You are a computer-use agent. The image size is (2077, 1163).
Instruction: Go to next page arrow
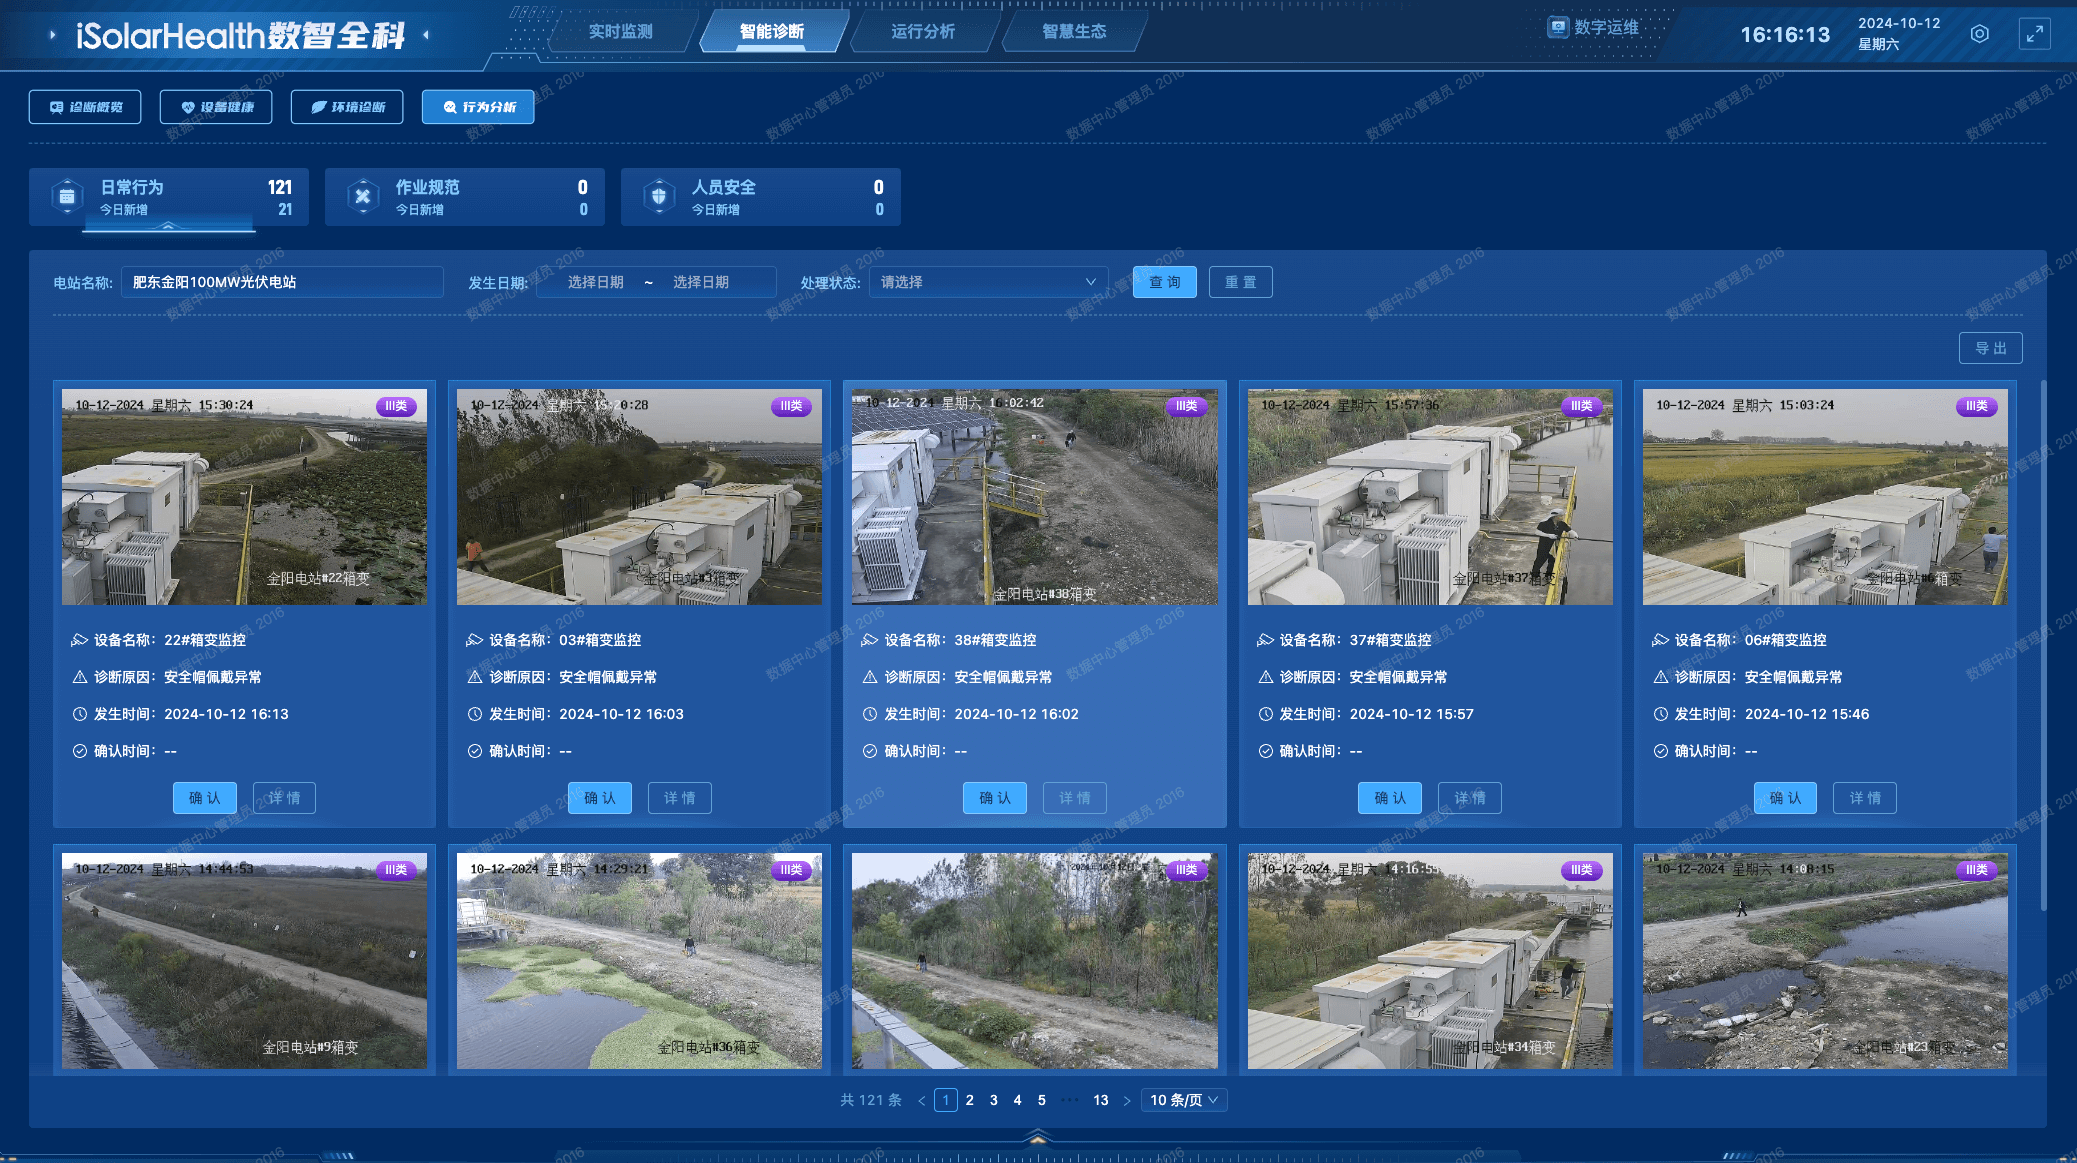(x=1127, y=1100)
